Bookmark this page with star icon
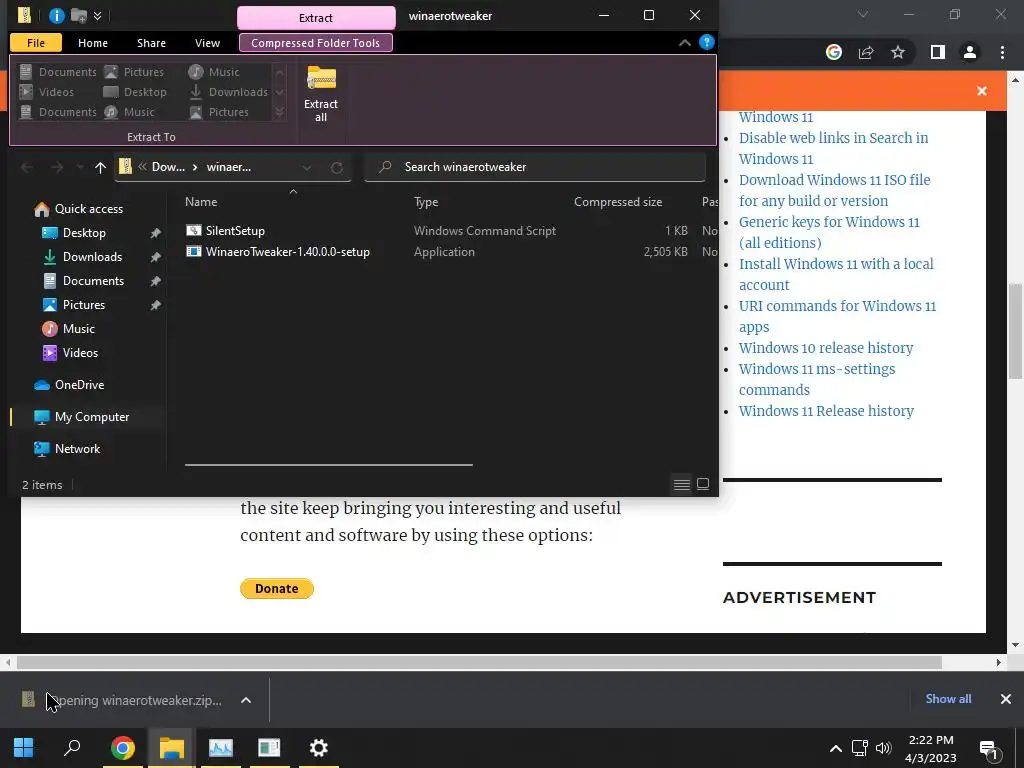Image resolution: width=1024 pixels, height=768 pixels. [898, 52]
